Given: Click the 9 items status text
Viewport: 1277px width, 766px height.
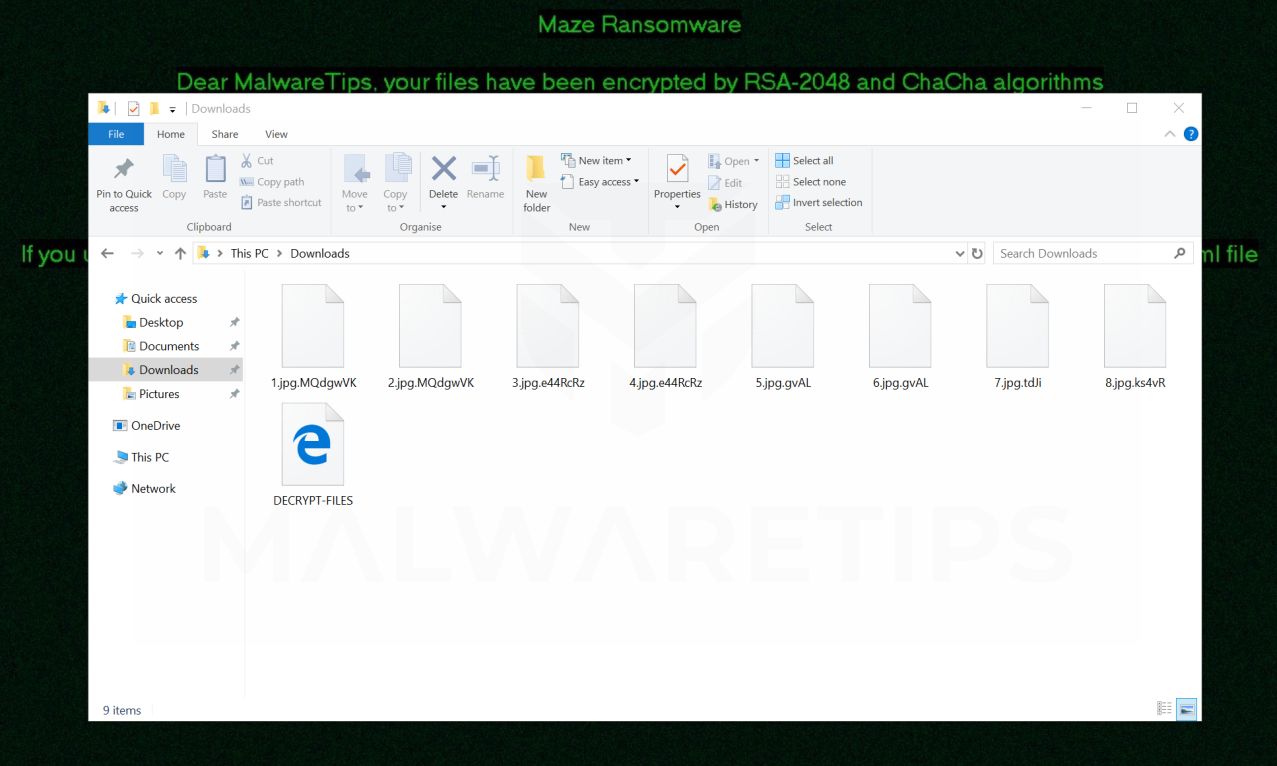Looking at the screenshot, I should [122, 711].
